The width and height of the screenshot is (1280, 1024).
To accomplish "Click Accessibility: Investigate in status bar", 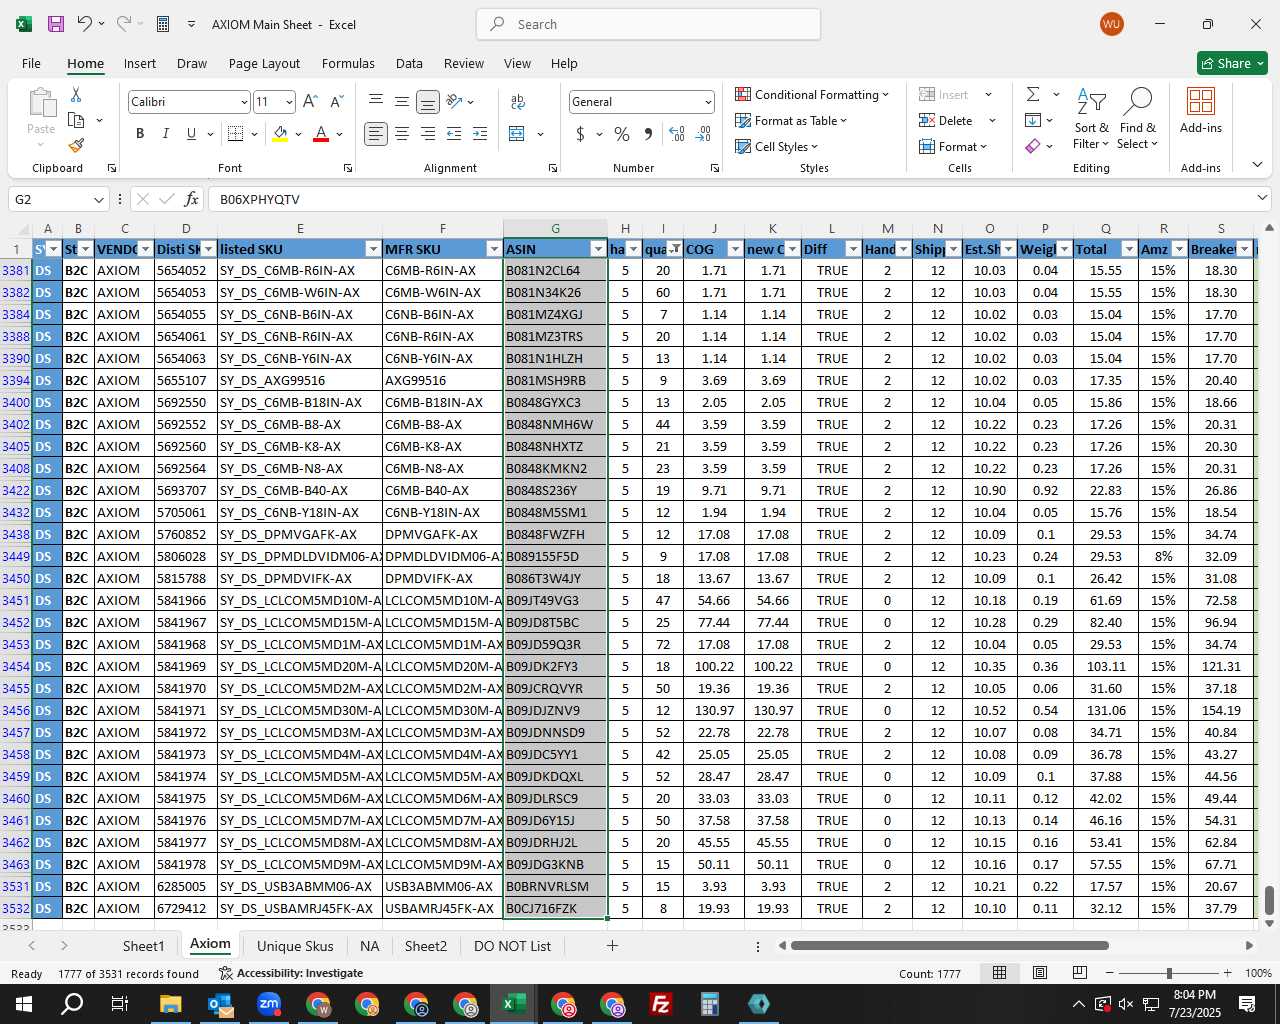I will [x=291, y=973].
